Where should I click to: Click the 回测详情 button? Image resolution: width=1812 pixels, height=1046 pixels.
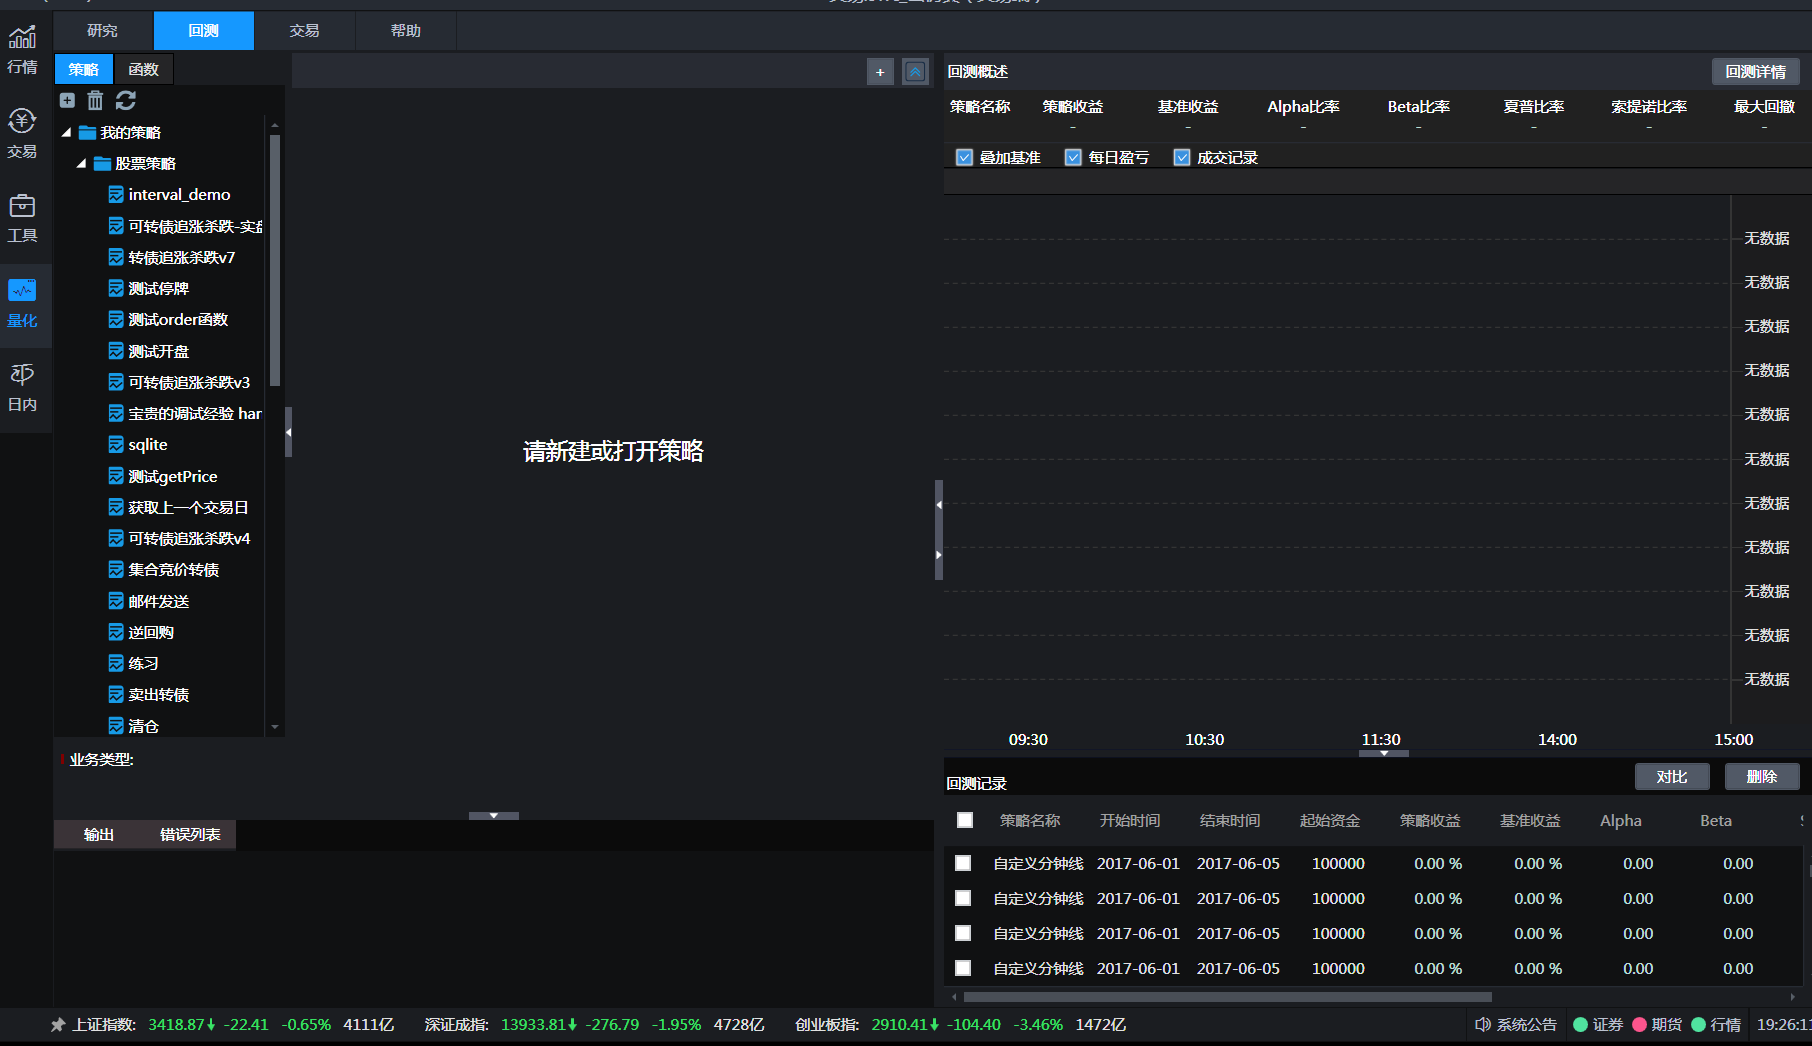click(1756, 72)
